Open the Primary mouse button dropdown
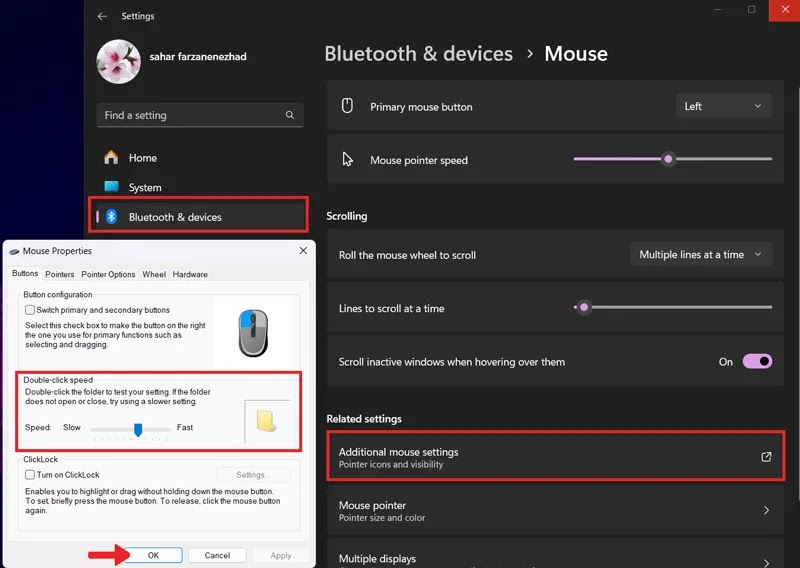 [x=723, y=106]
